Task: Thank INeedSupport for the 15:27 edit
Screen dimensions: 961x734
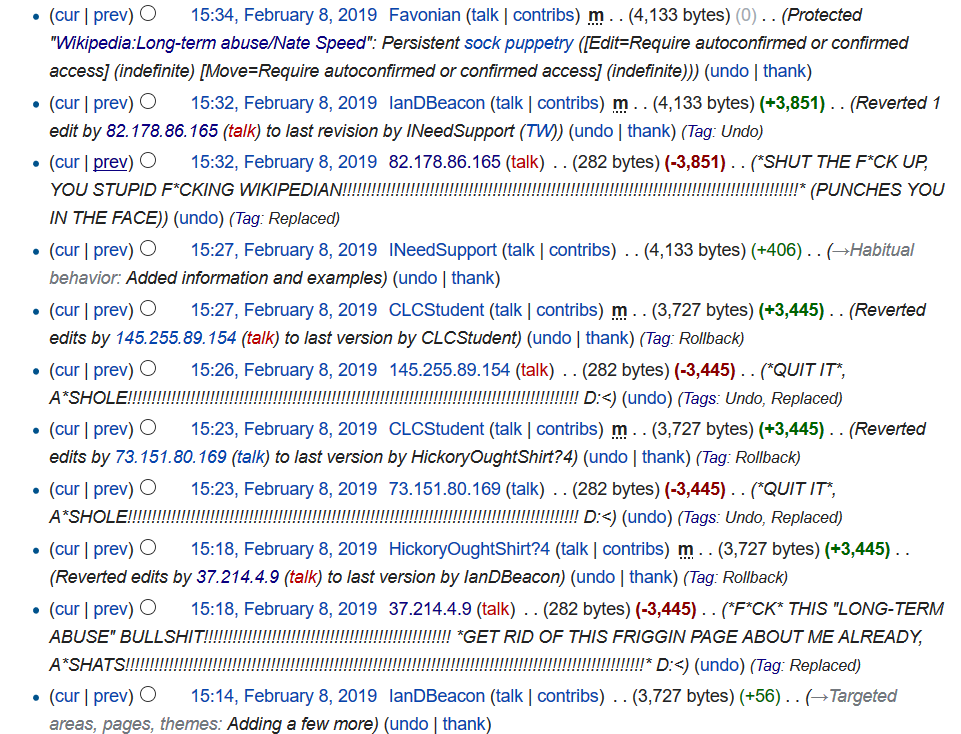Action: coord(473,278)
